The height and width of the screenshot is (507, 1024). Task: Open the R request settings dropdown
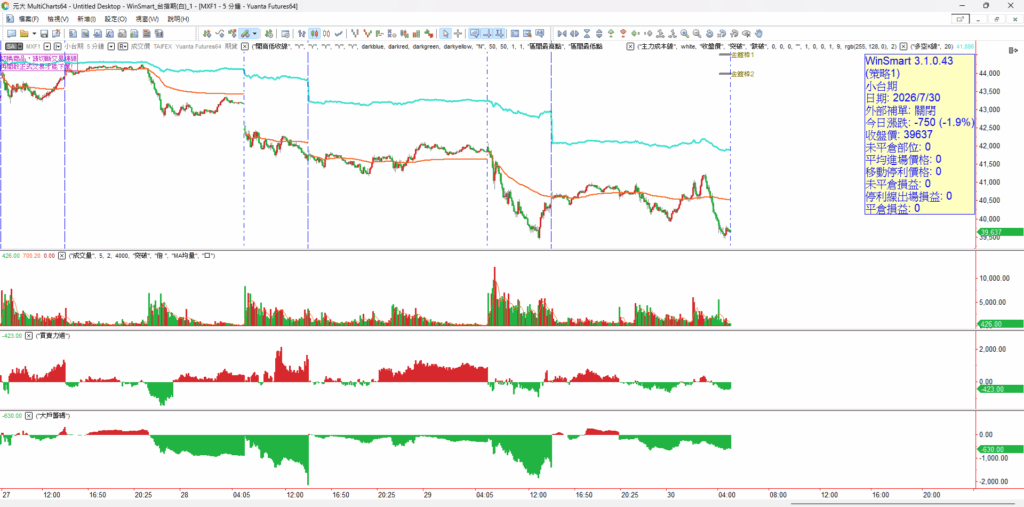tap(123, 46)
